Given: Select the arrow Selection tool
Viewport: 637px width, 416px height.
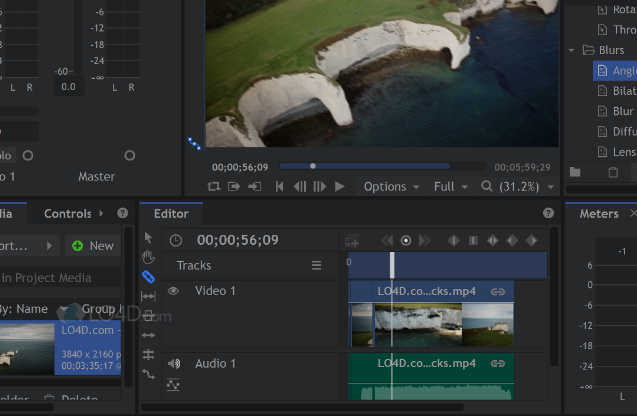Looking at the screenshot, I should click(x=148, y=238).
